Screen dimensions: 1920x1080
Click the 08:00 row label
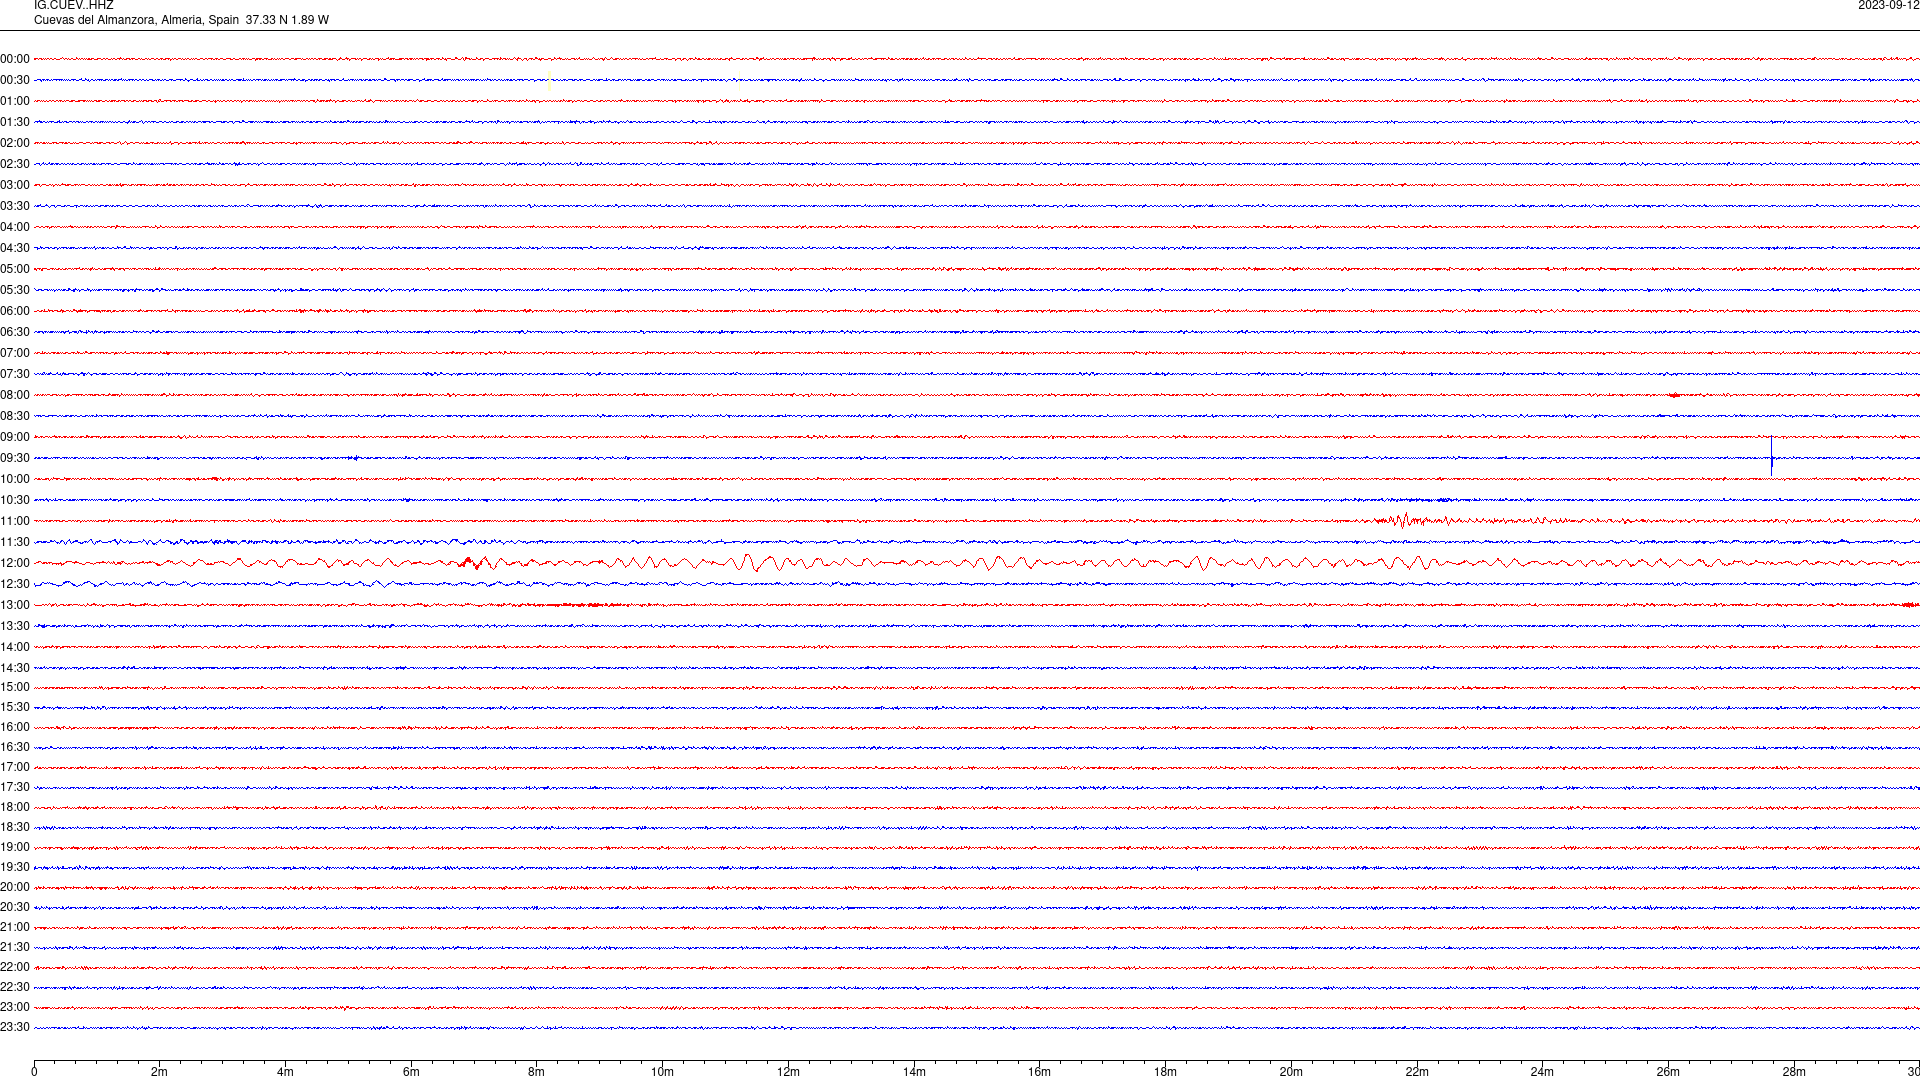[15, 395]
